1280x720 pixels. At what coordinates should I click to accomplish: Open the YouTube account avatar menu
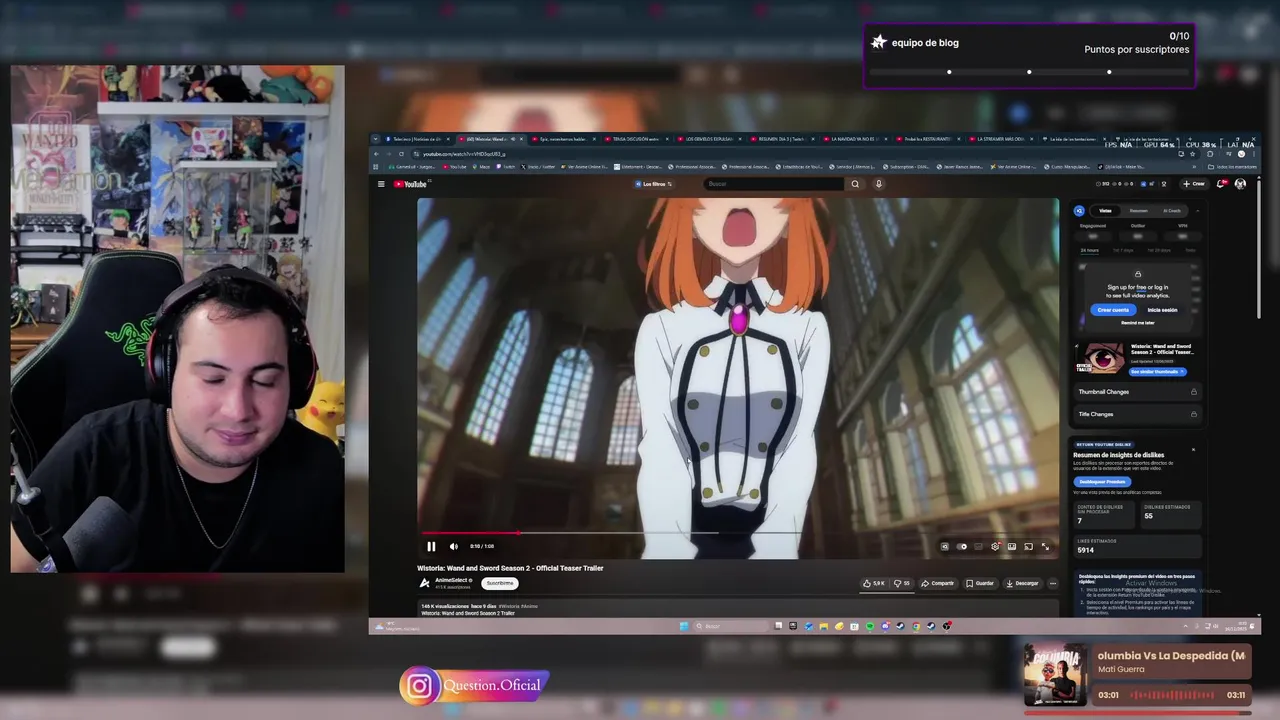tap(1240, 184)
